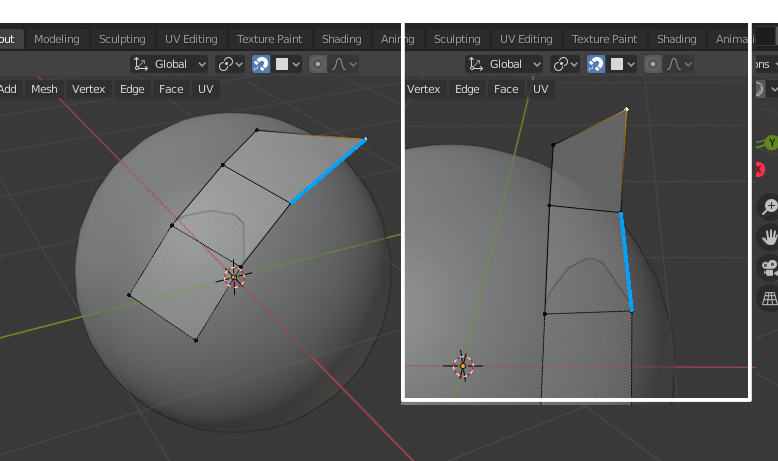Switch perspective/orthographic grid icon
778x461 pixels.
pos(770,299)
